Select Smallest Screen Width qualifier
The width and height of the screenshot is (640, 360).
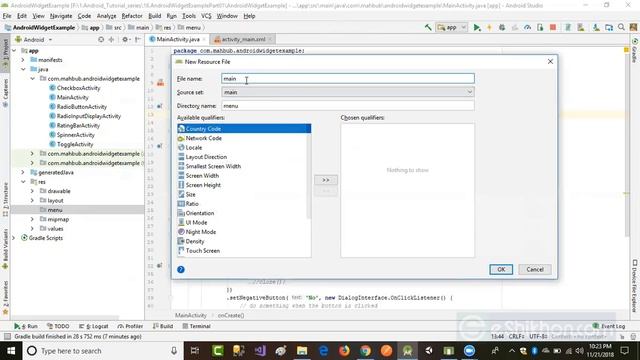pyautogui.click(x=244, y=166)
